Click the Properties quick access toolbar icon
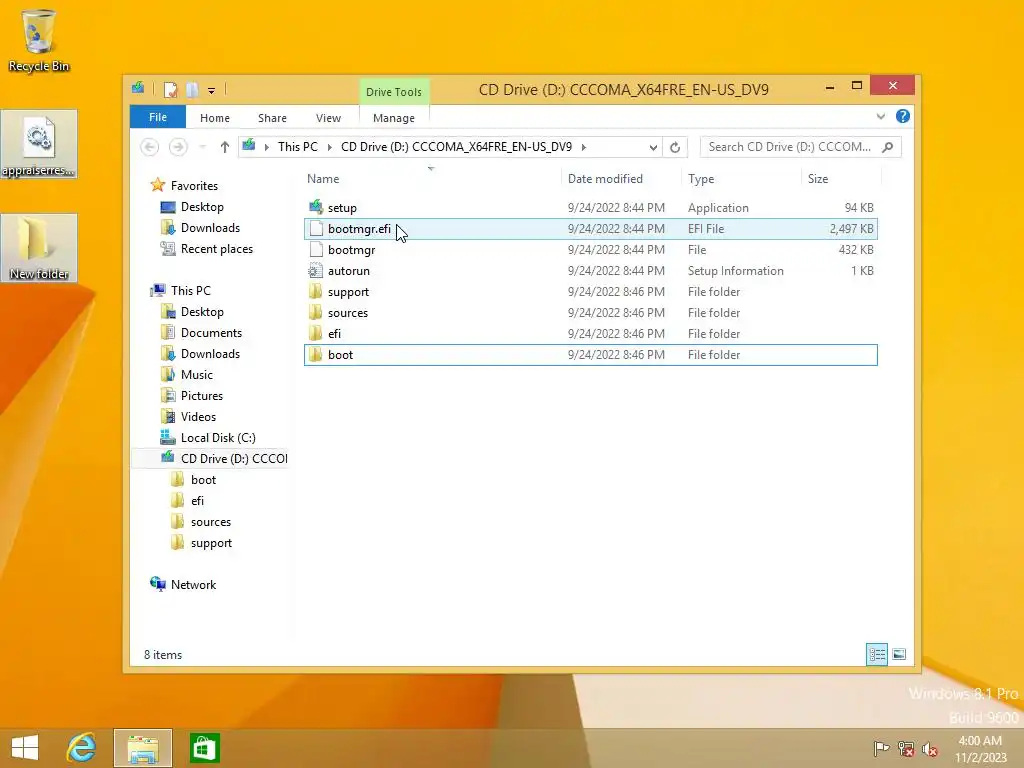 [x=170, y=89]
